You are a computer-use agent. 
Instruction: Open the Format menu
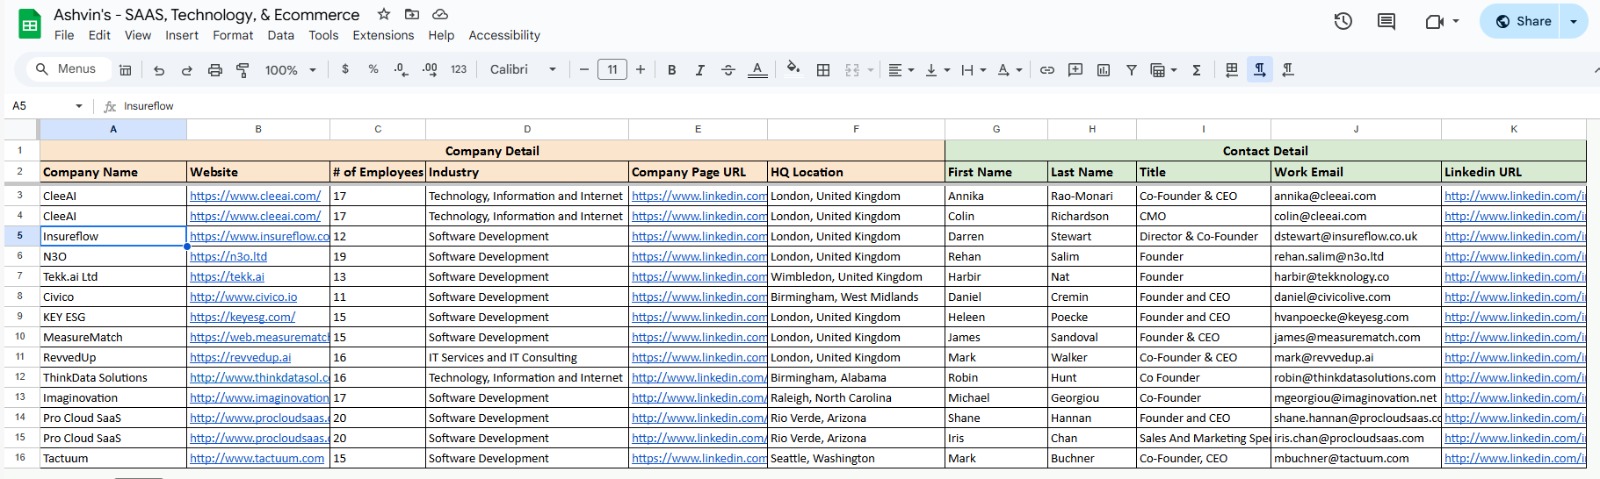click(233, 35)
